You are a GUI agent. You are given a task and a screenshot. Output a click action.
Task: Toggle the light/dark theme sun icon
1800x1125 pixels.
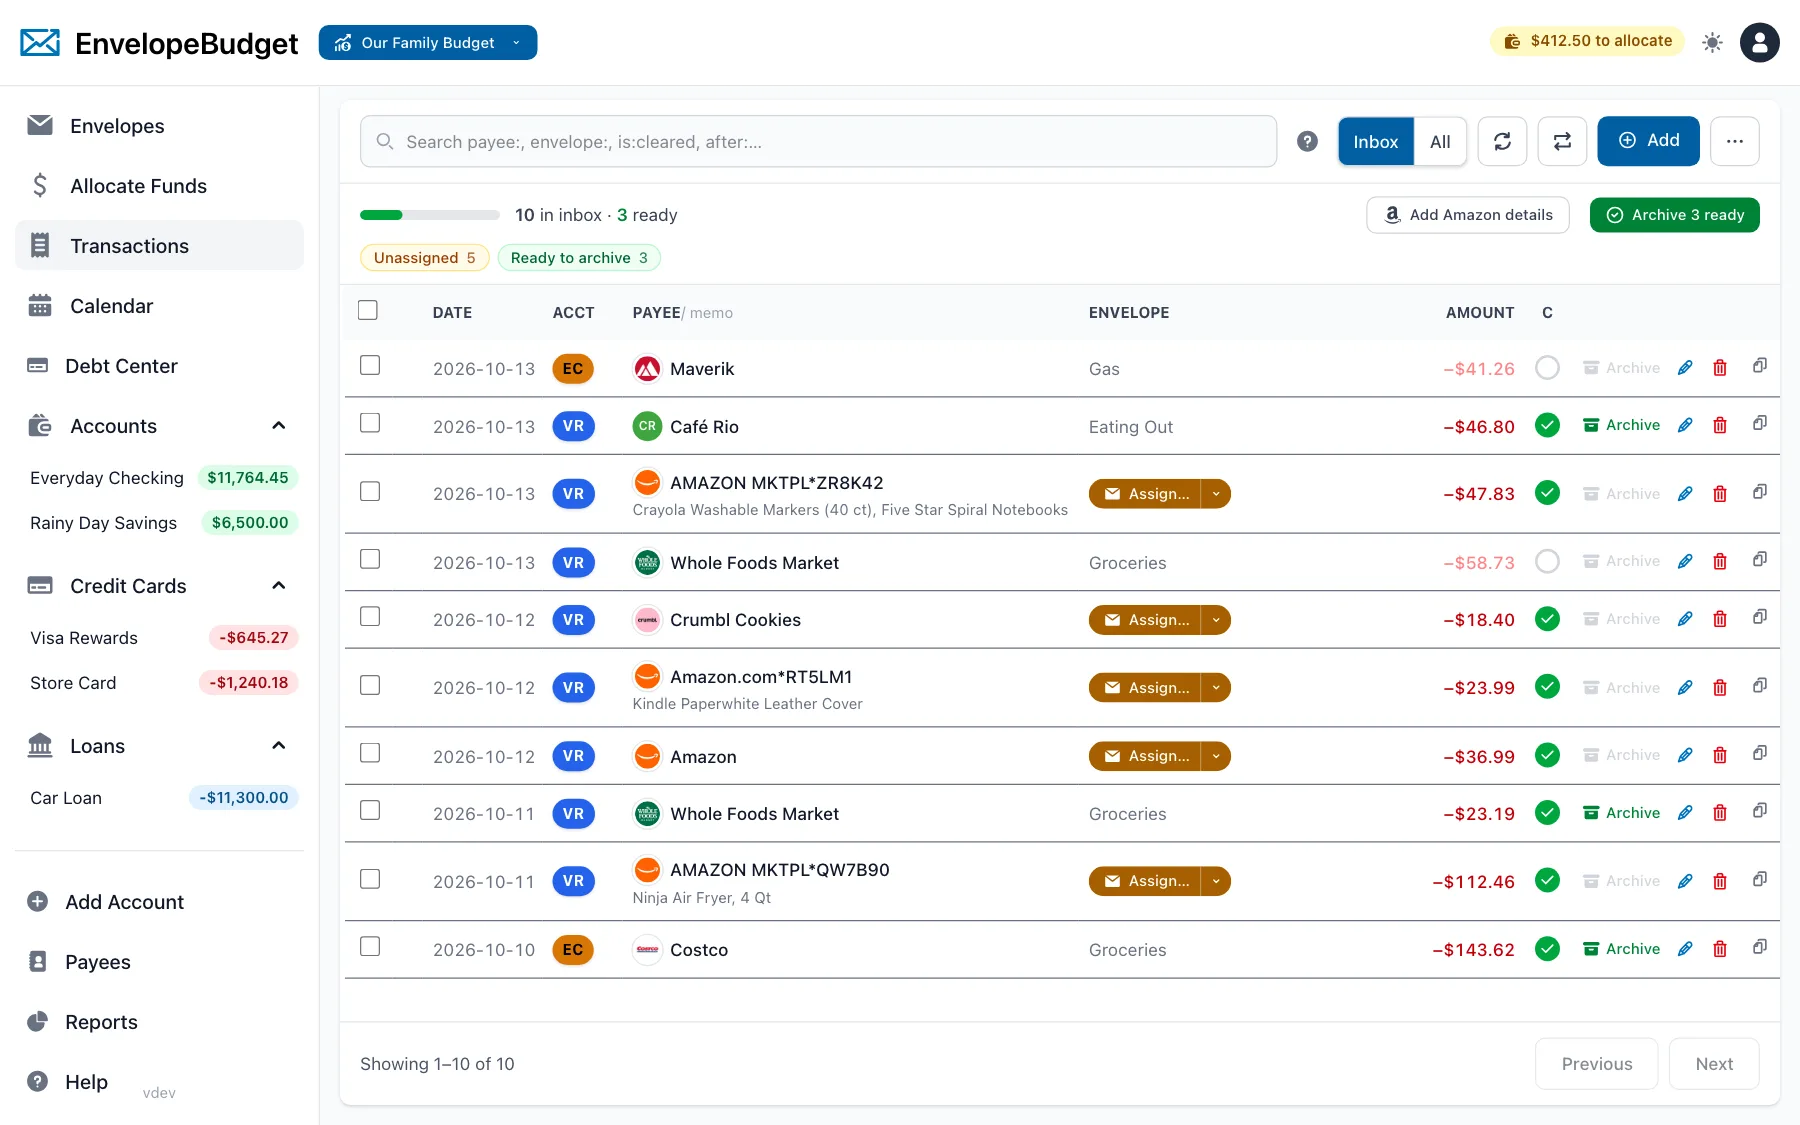coord(1712,42)
